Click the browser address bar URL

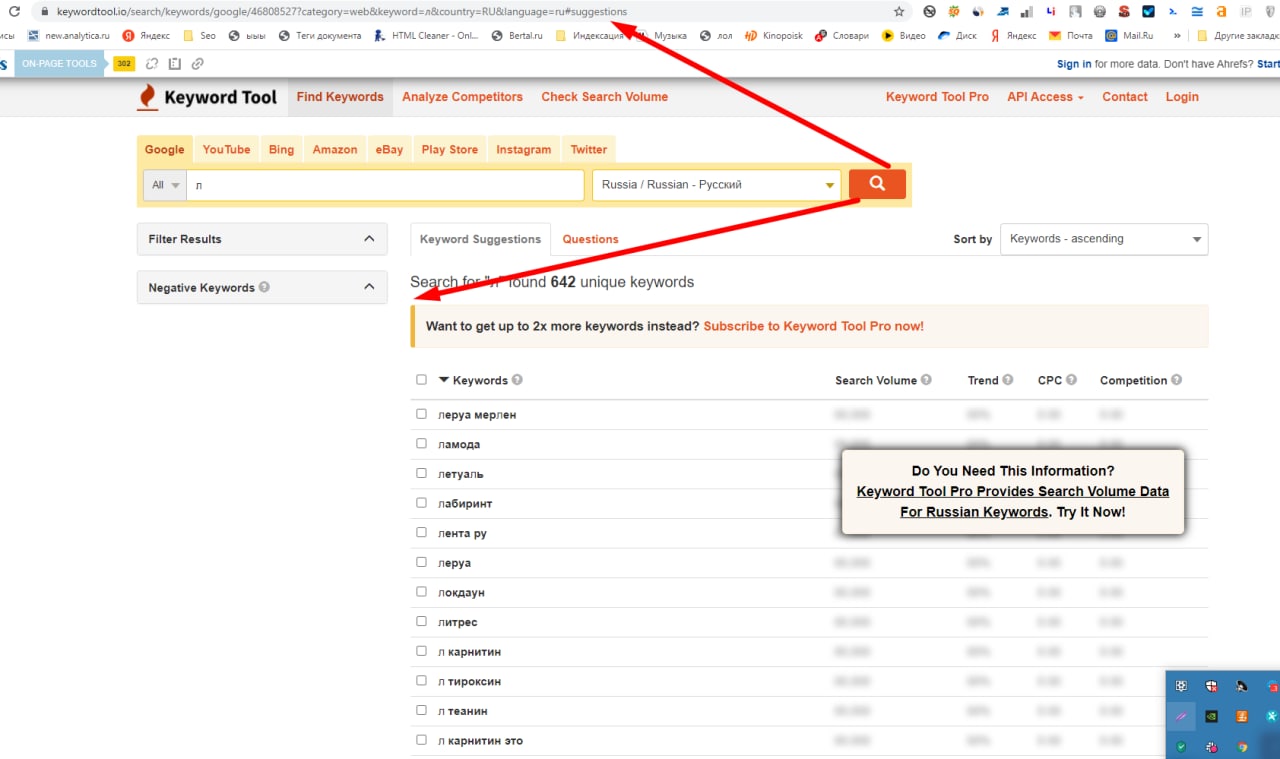click(343, 12)
